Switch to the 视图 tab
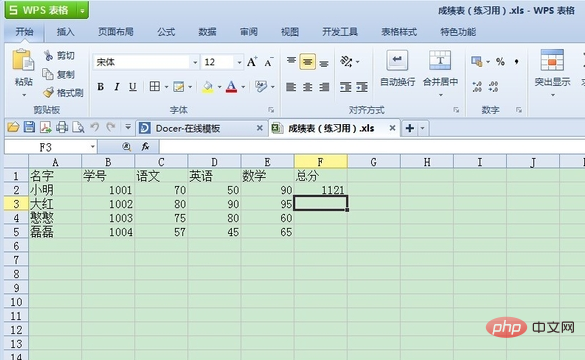585x360 pixels. point(290,32)
